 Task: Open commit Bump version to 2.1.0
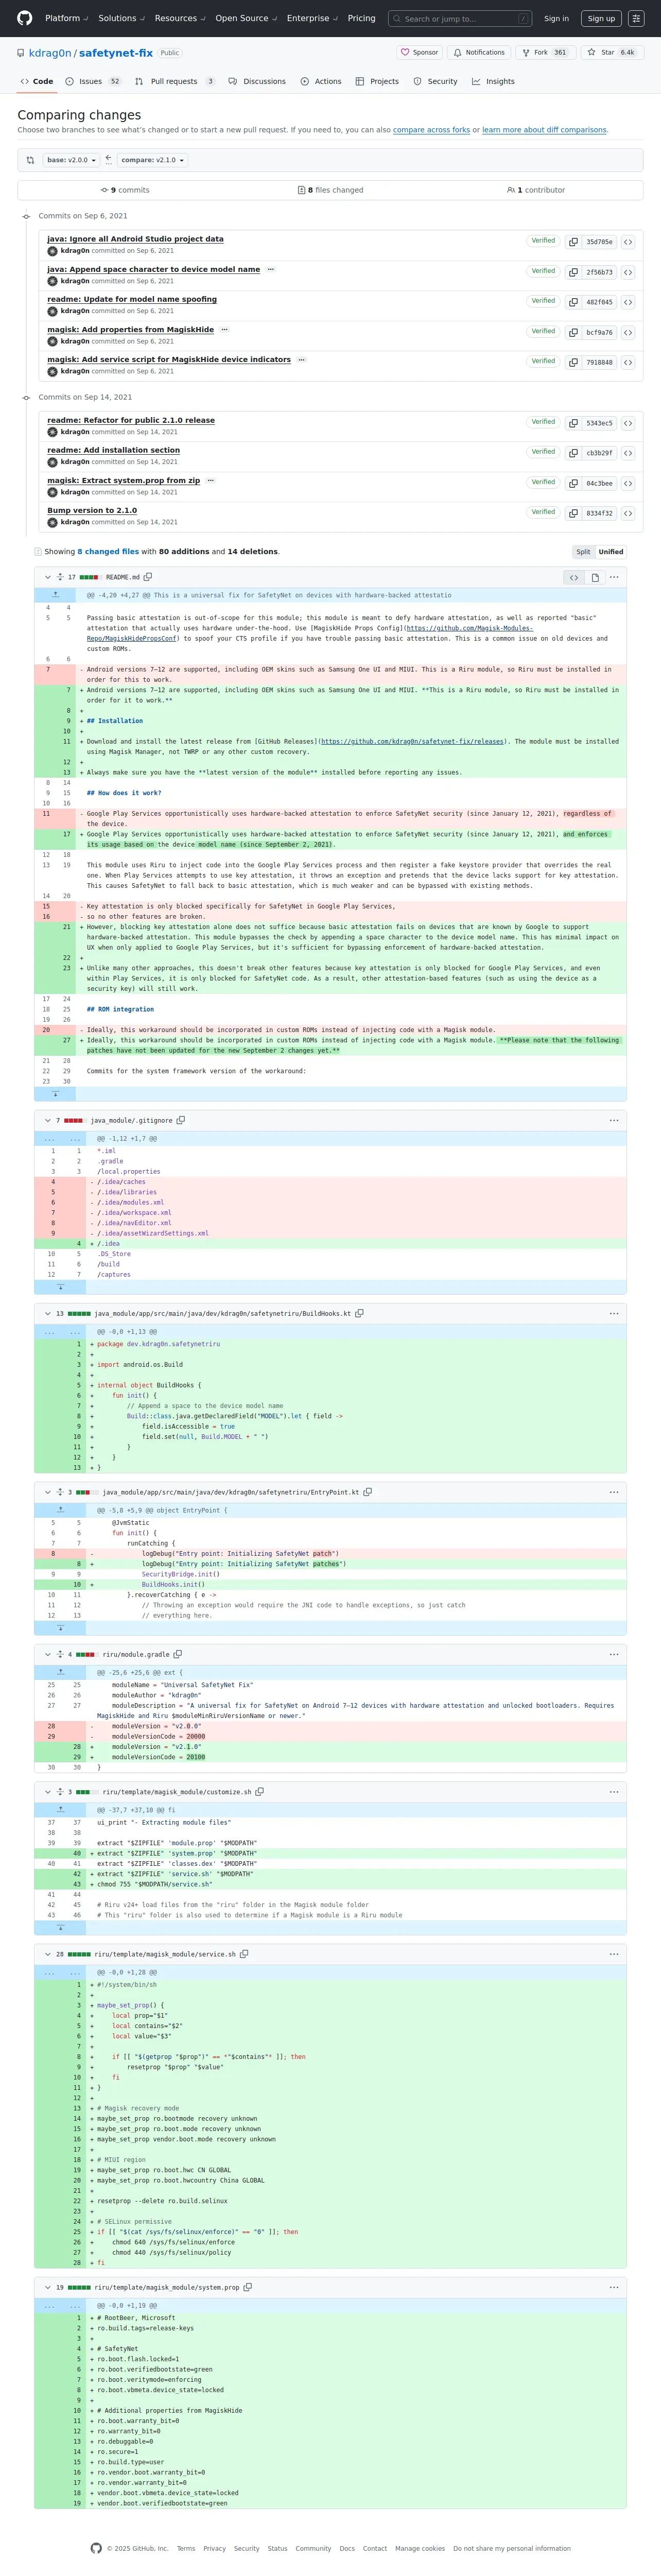92,510
